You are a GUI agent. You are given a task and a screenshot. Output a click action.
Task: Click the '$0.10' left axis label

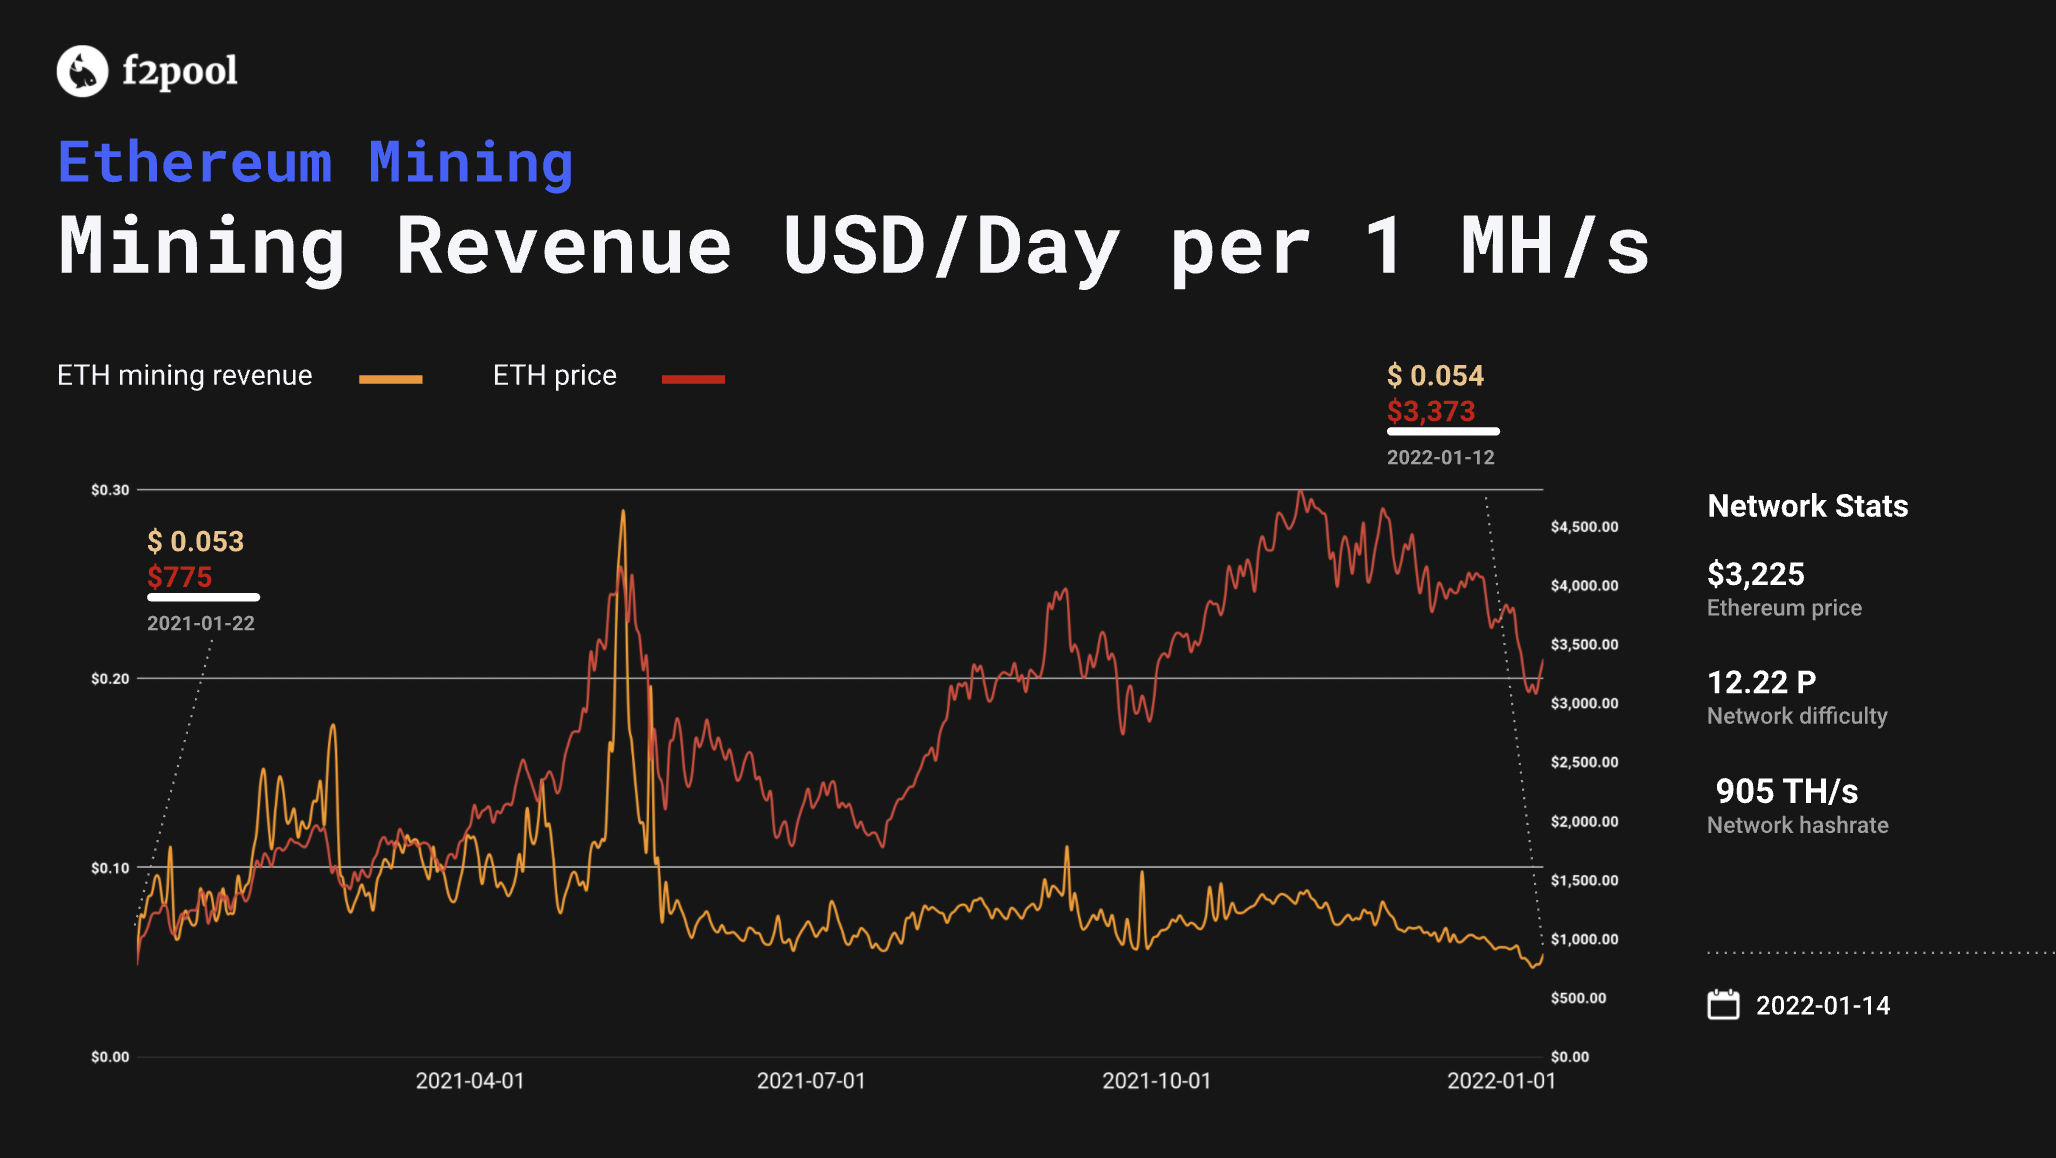(x=110, y=868)
